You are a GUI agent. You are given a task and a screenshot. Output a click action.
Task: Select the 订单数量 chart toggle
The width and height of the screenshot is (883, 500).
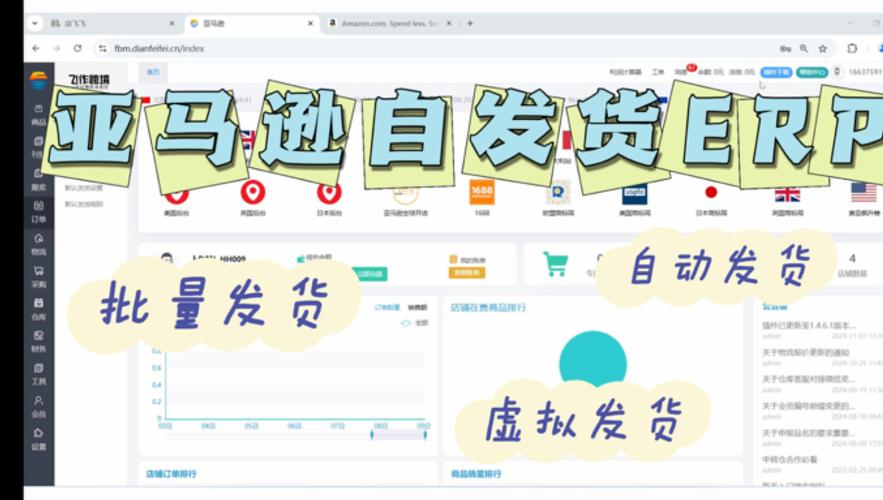pos(387,307)
